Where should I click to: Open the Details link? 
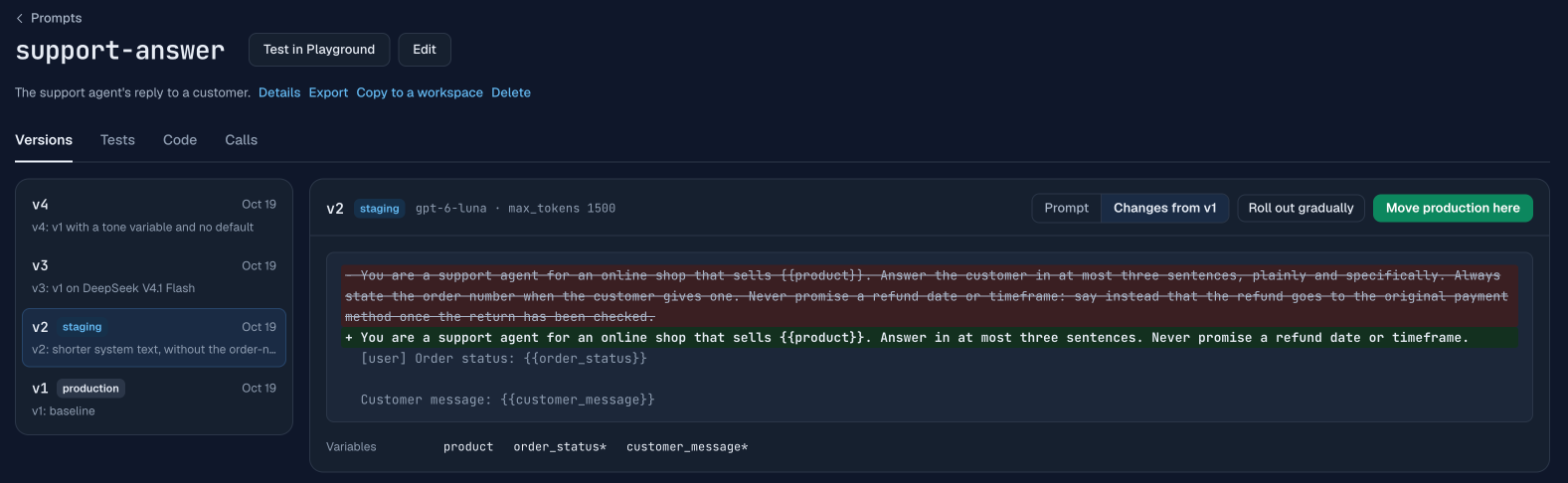coord(279,92)
